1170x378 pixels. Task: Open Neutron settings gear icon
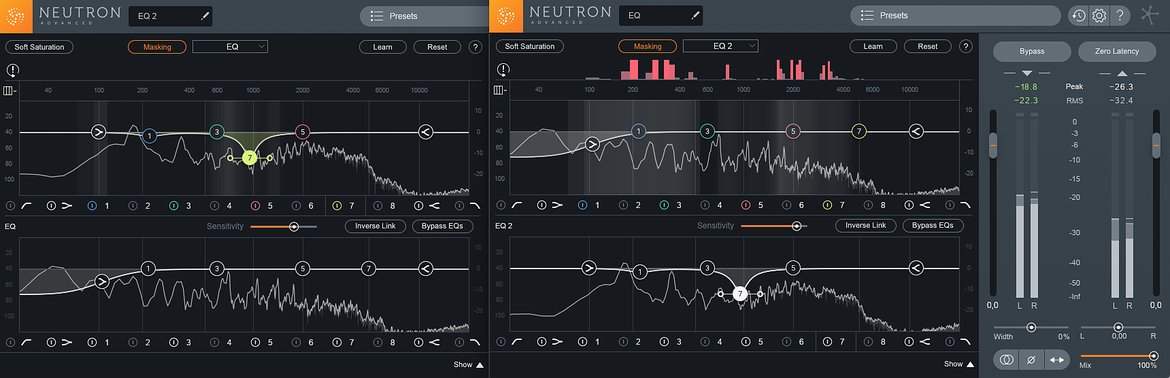point(1098,16)
